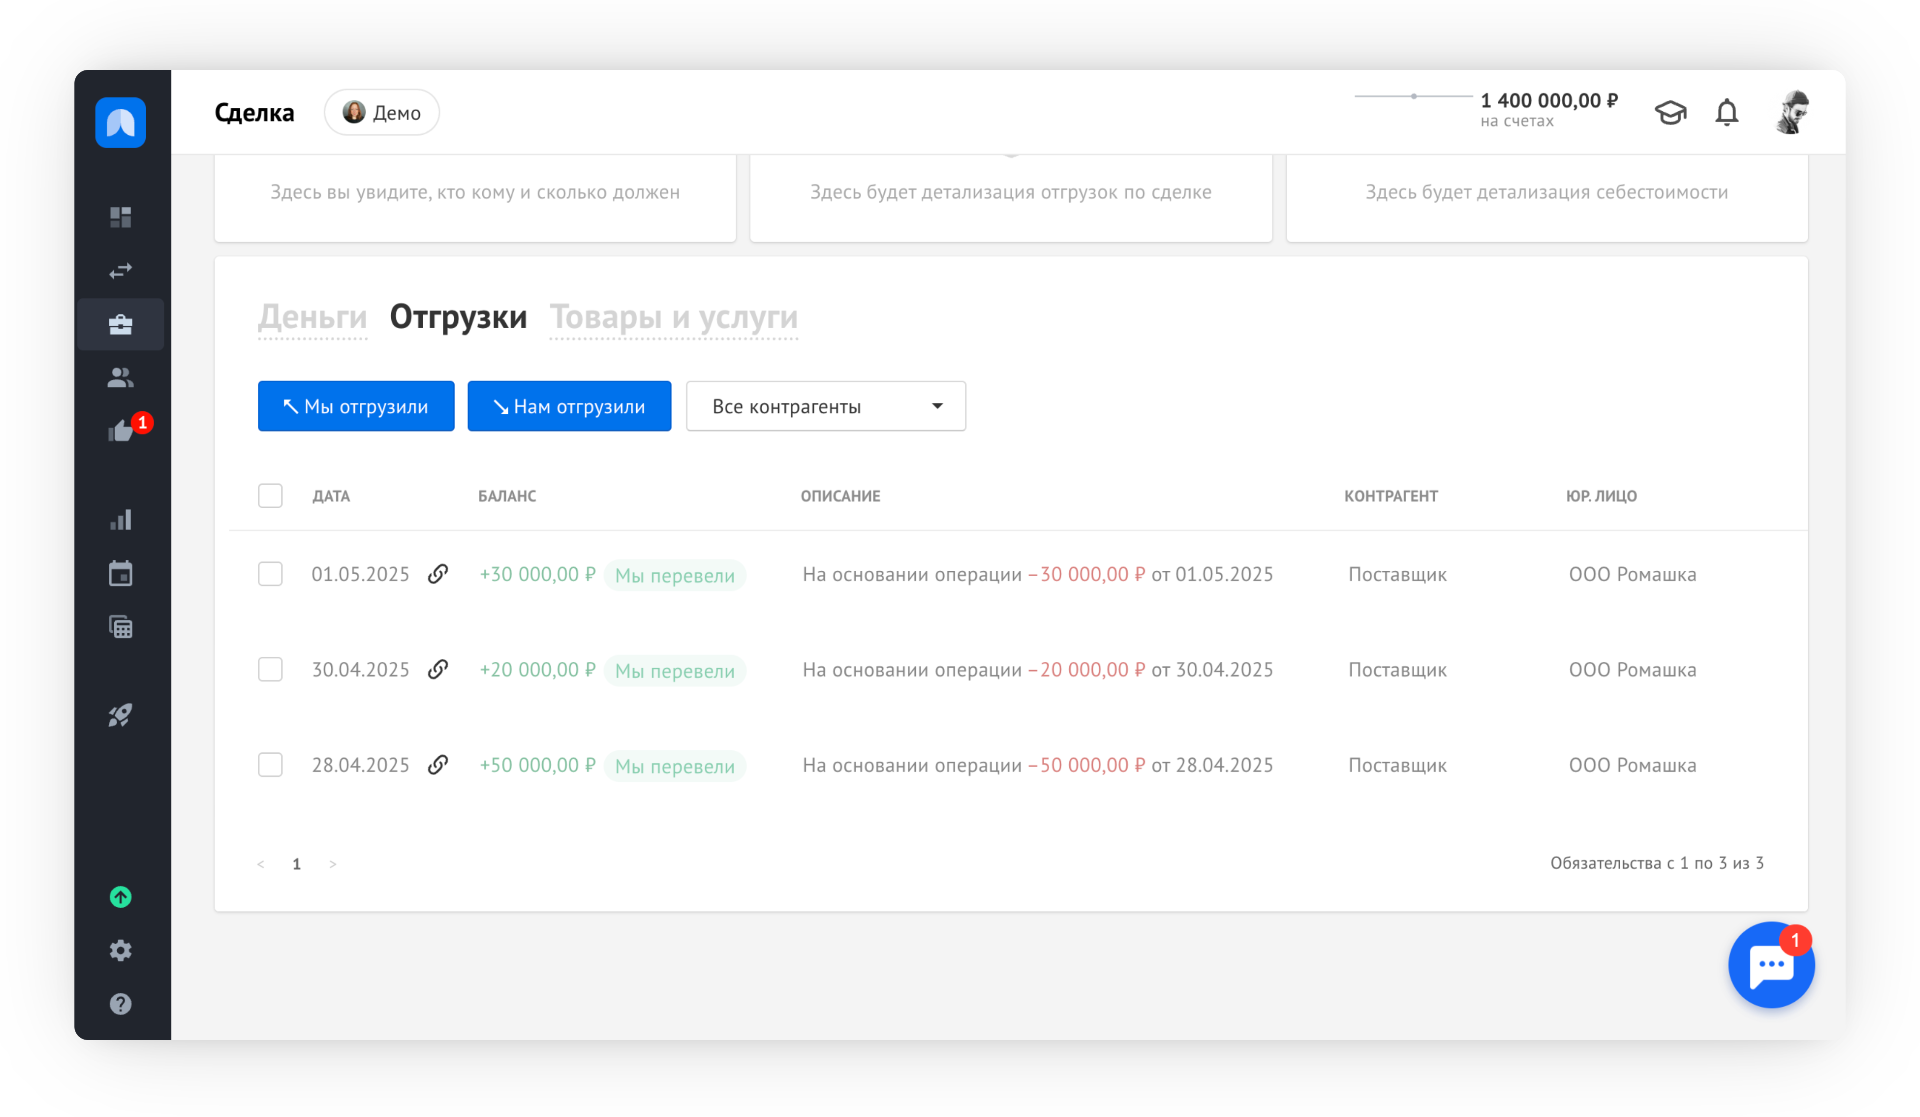Open the bar chart reports icon

[x=121, y=520]
